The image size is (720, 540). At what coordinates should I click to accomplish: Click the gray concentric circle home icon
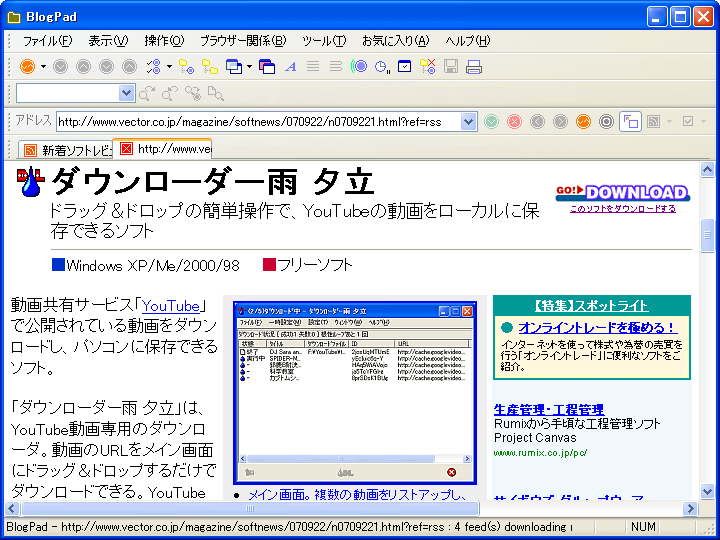pyautogui.click(x=606, y=122)
